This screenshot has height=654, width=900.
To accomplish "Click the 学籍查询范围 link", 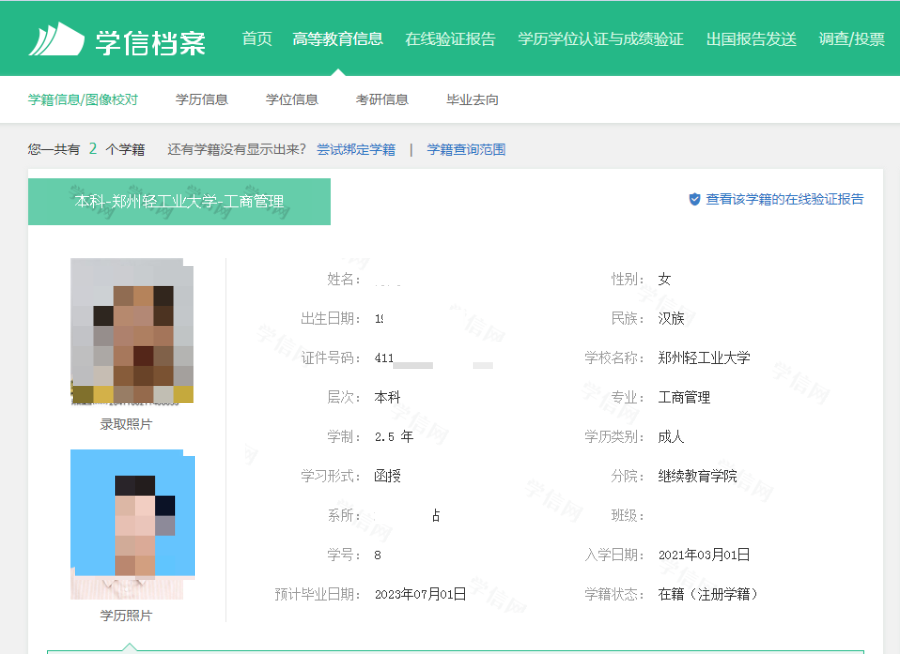I will (x=465, y=150).
